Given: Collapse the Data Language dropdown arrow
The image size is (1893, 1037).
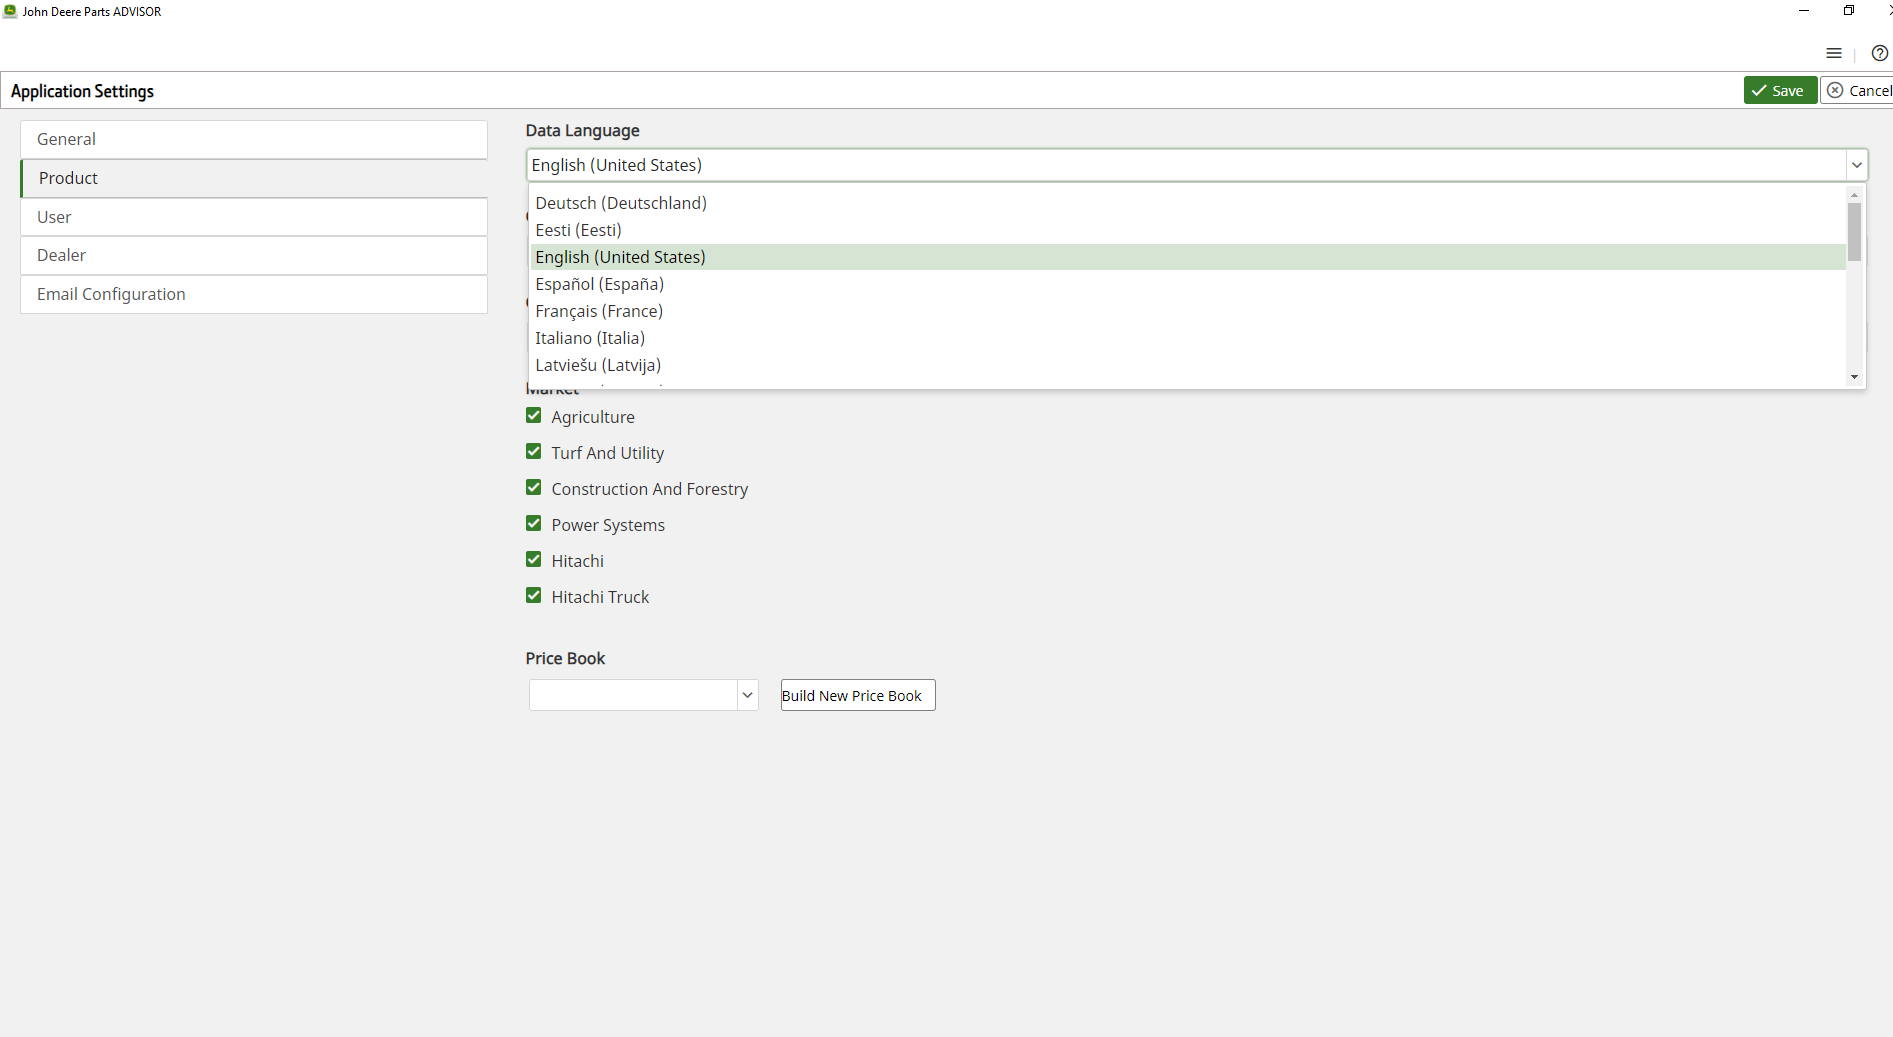Looking at the screenshot, I should click(x=1856, y=165).
